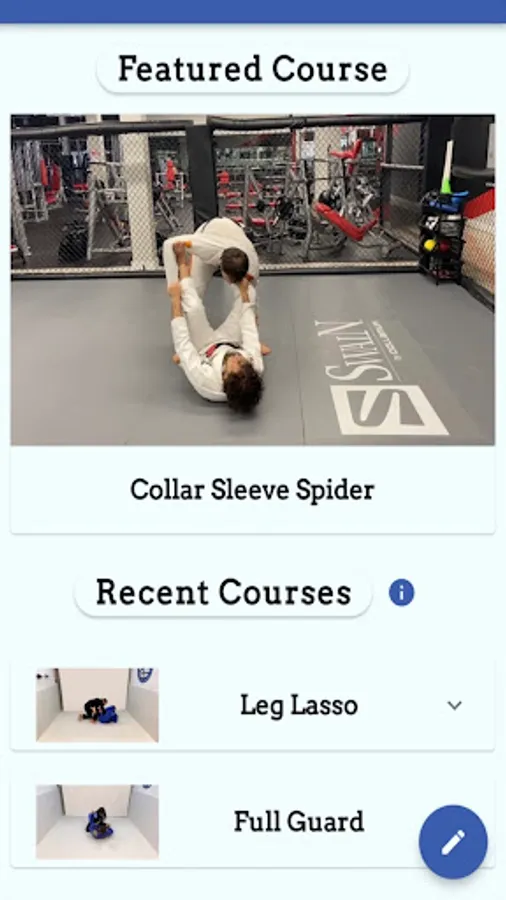
Task: Expand the Leg Lasso course chevron
Action: click(454, 705)
